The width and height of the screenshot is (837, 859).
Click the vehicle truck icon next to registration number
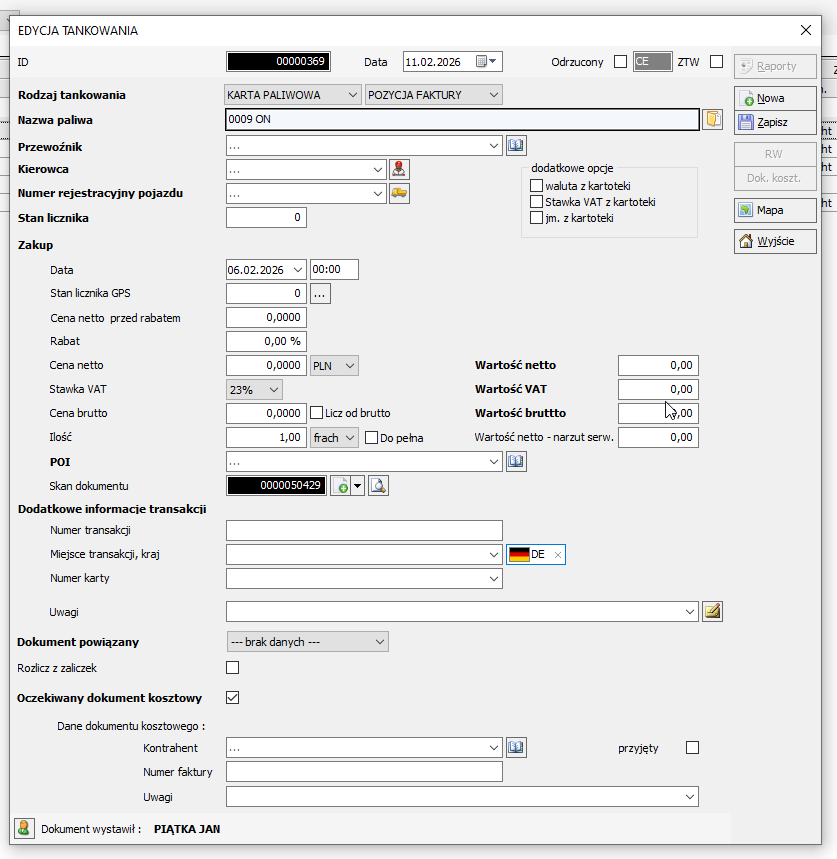click(x=400, y=193)
